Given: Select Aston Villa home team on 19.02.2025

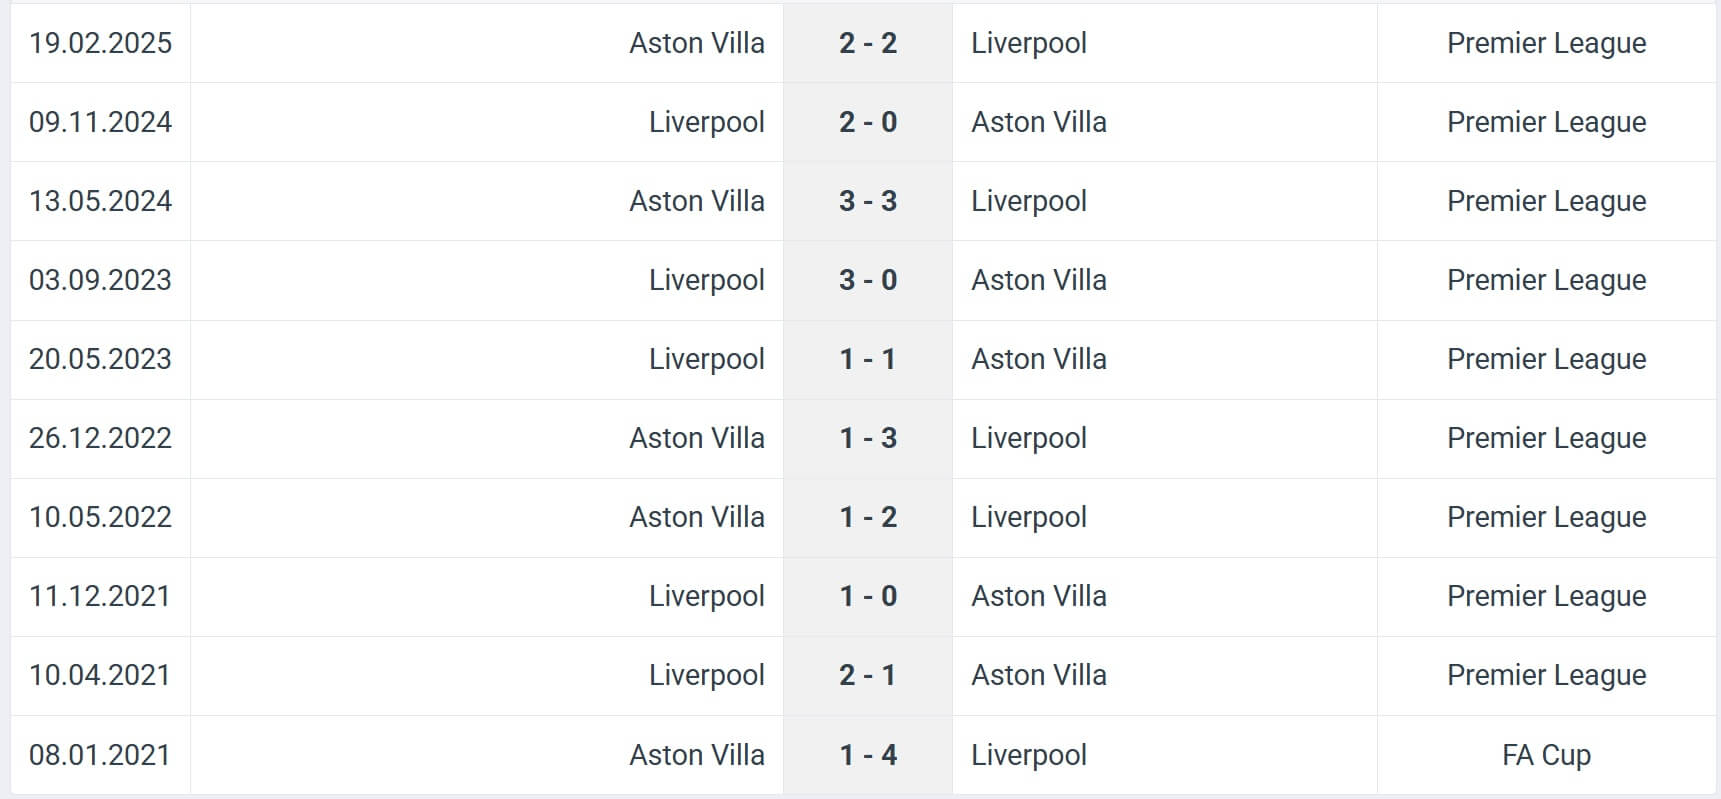Looking at the screenshot, I should [x=696, y=43].
